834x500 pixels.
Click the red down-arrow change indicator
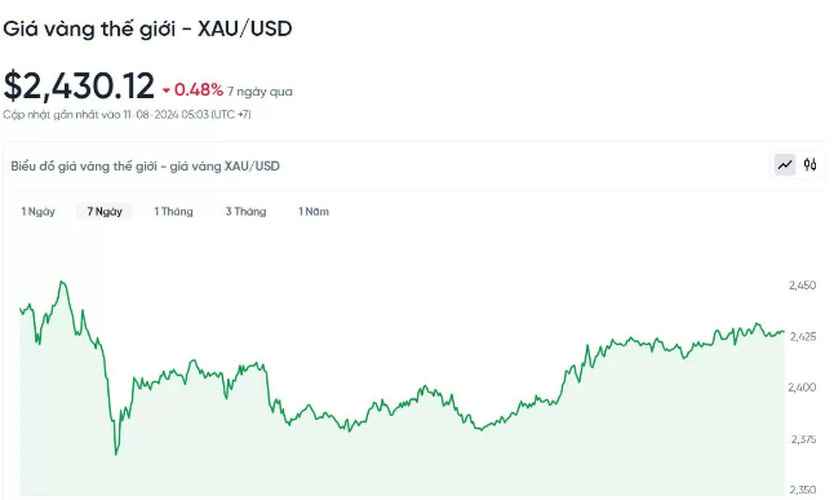pyautogui.click(x=166, y=91)
